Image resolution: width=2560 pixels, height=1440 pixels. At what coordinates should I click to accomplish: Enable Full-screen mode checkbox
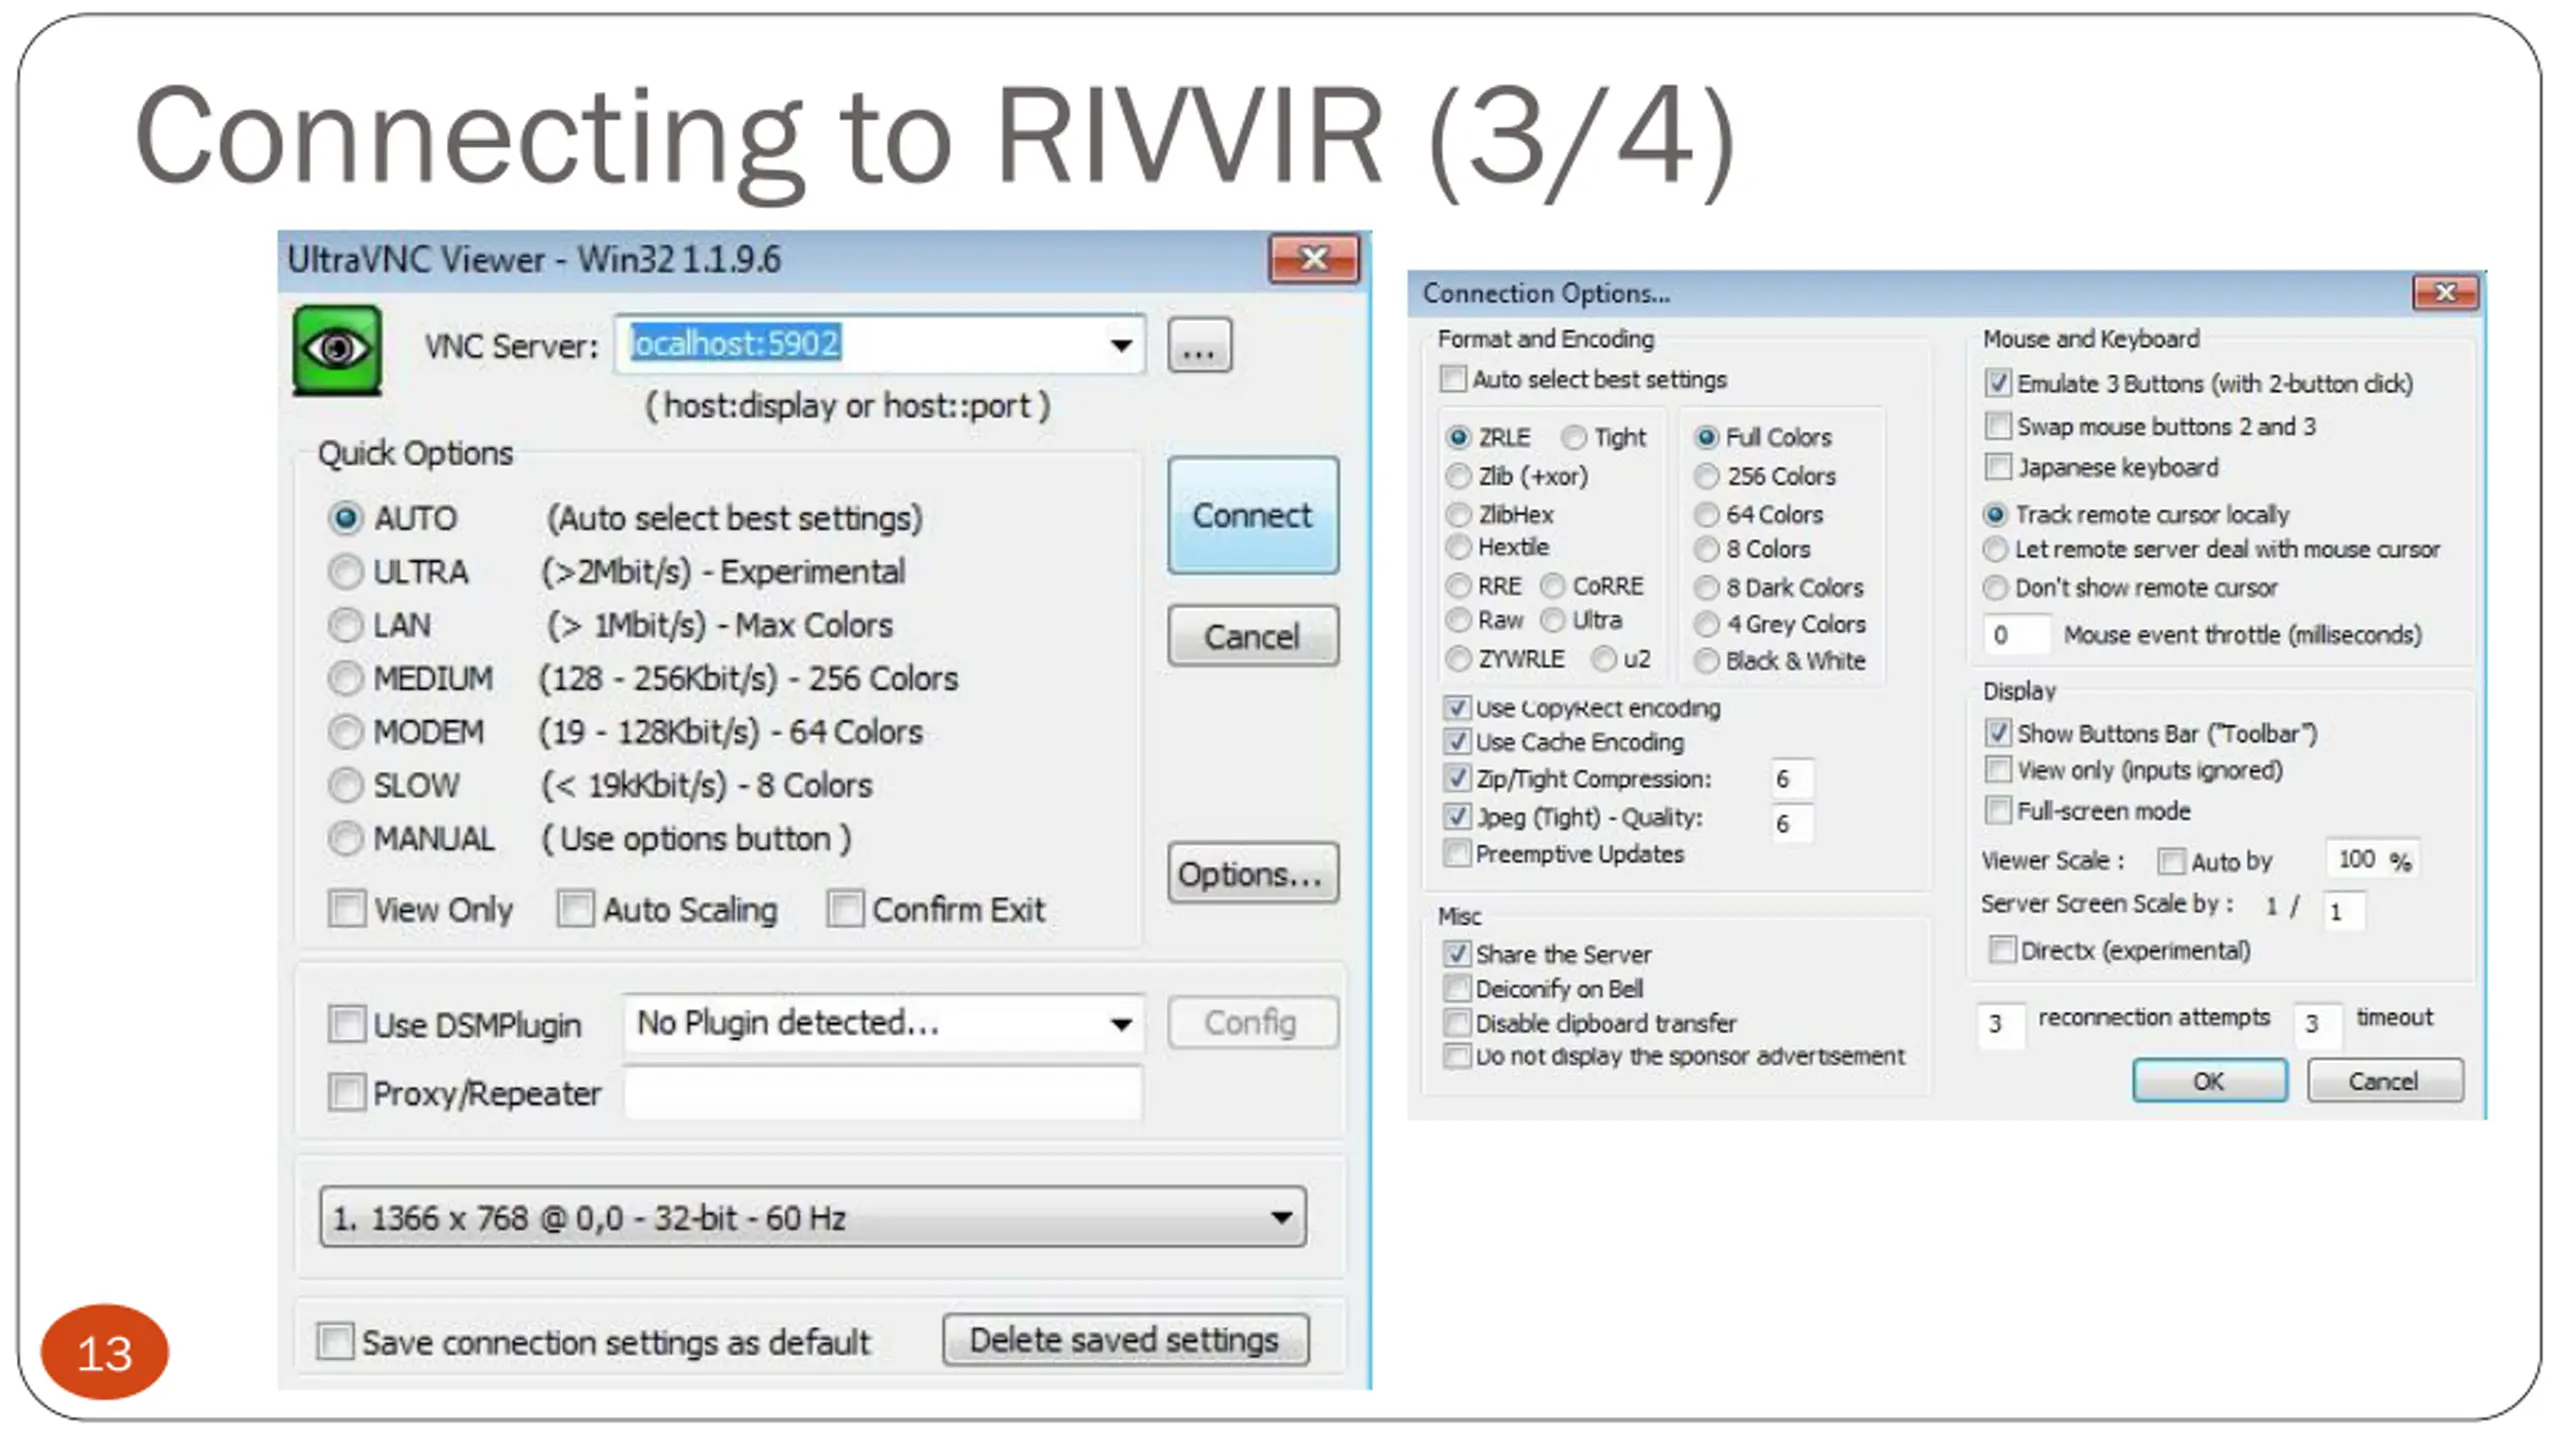tap(1998, 810)
